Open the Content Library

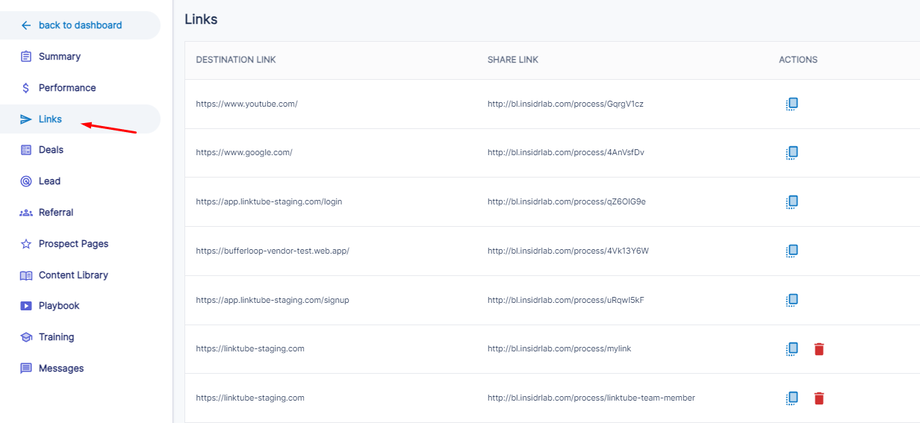tap(73, 275)
